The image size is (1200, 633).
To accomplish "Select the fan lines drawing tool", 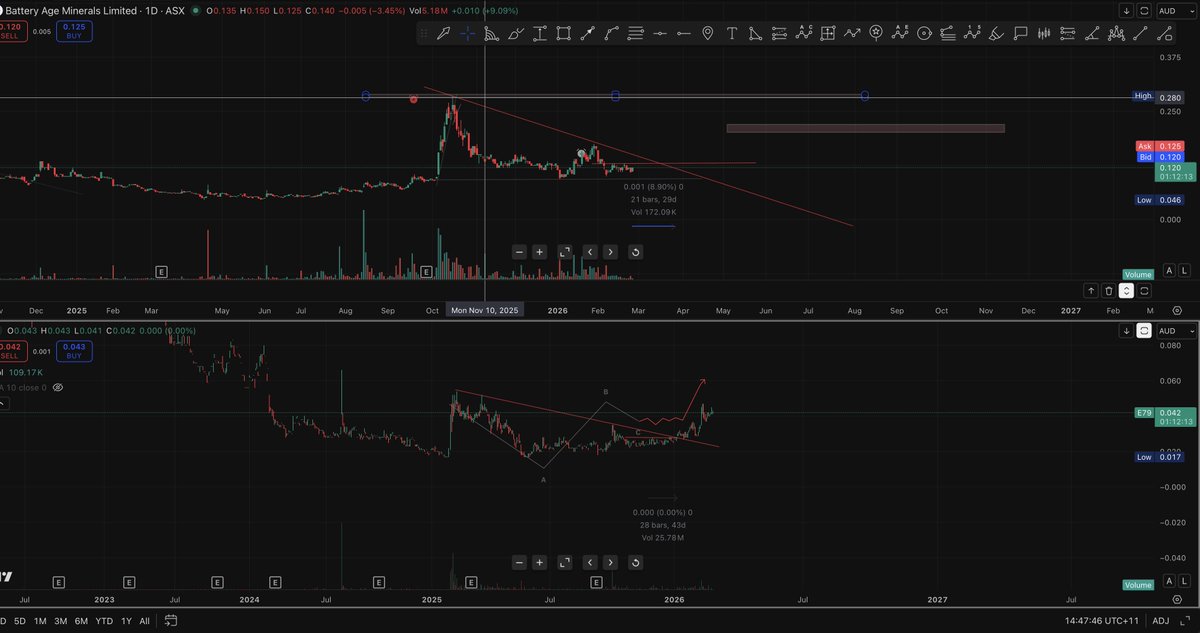I will (492, 33).
